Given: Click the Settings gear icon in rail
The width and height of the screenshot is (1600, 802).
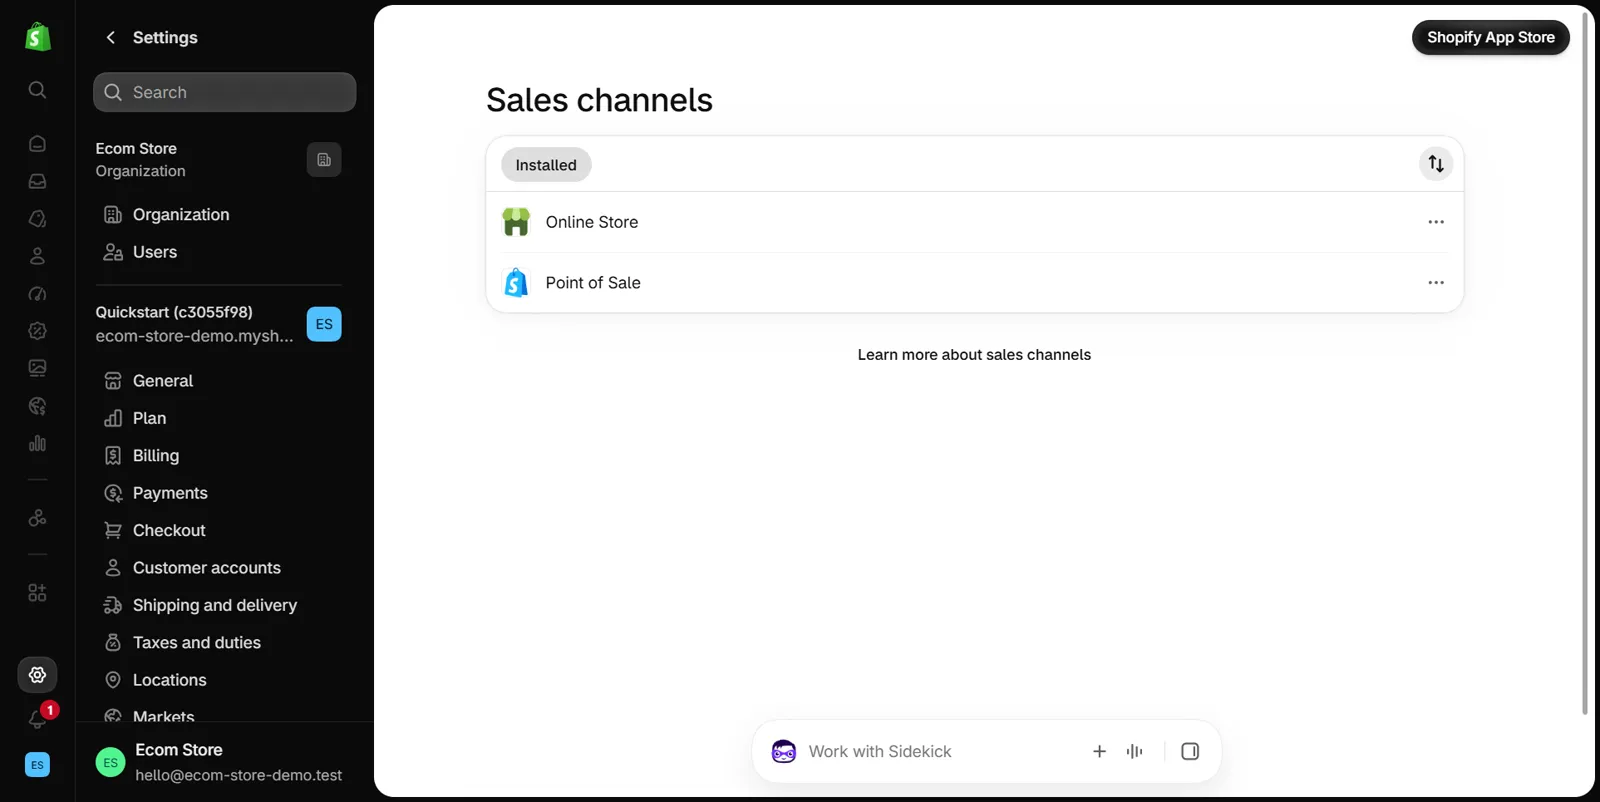Looking at the screenshot, I should [37, 675].
